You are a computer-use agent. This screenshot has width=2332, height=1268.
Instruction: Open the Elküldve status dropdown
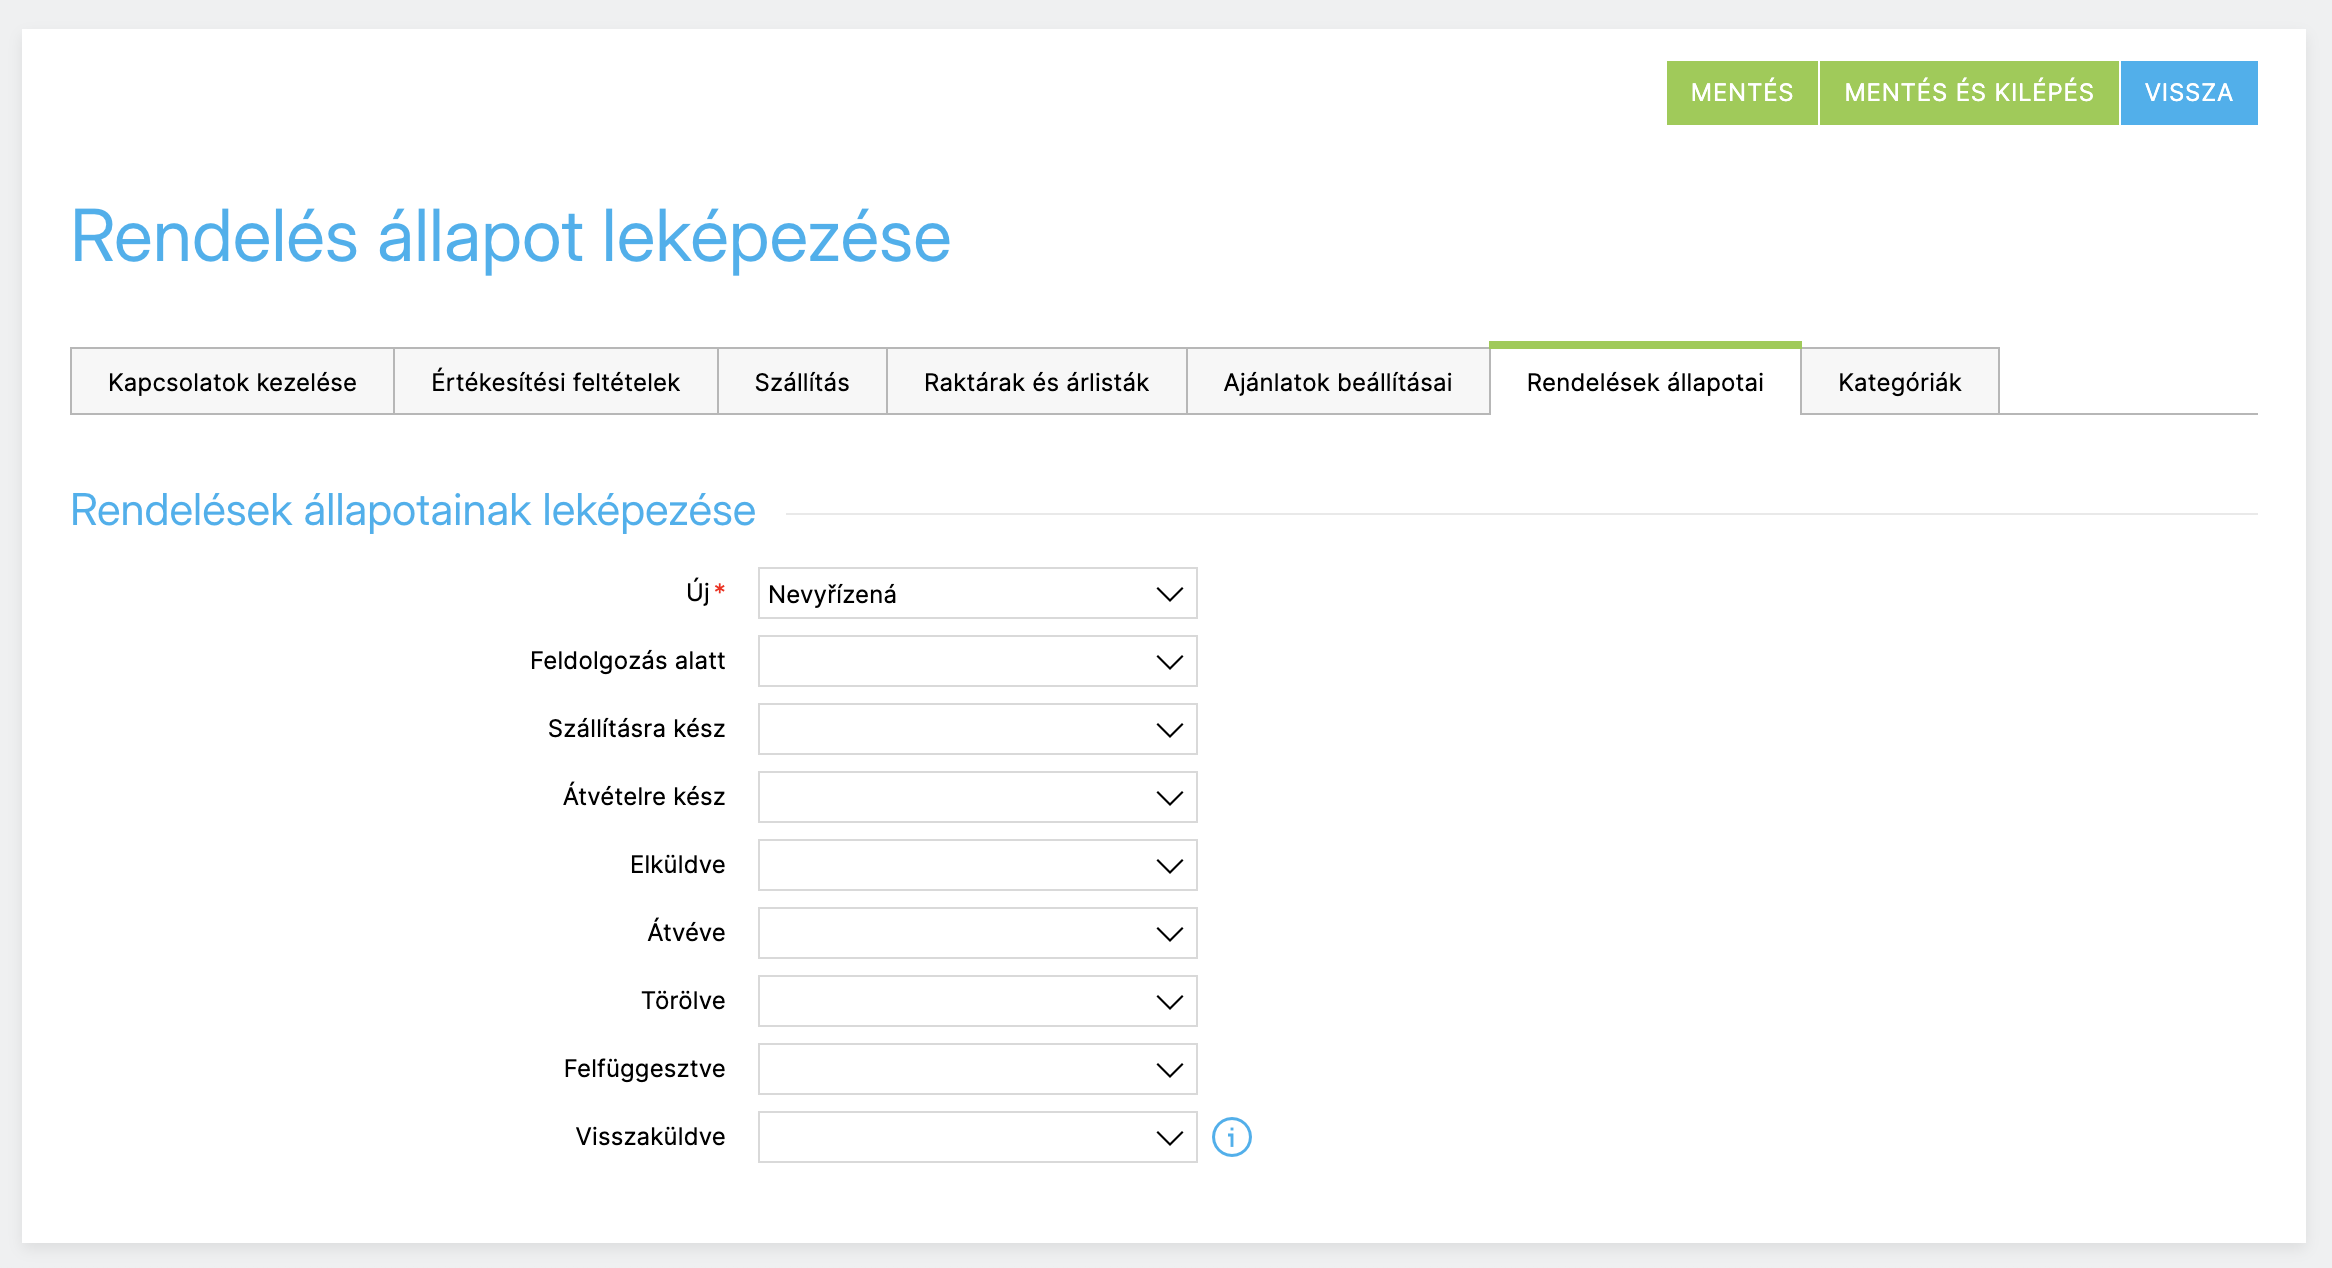pyautogui.click(x=977, y=866)
